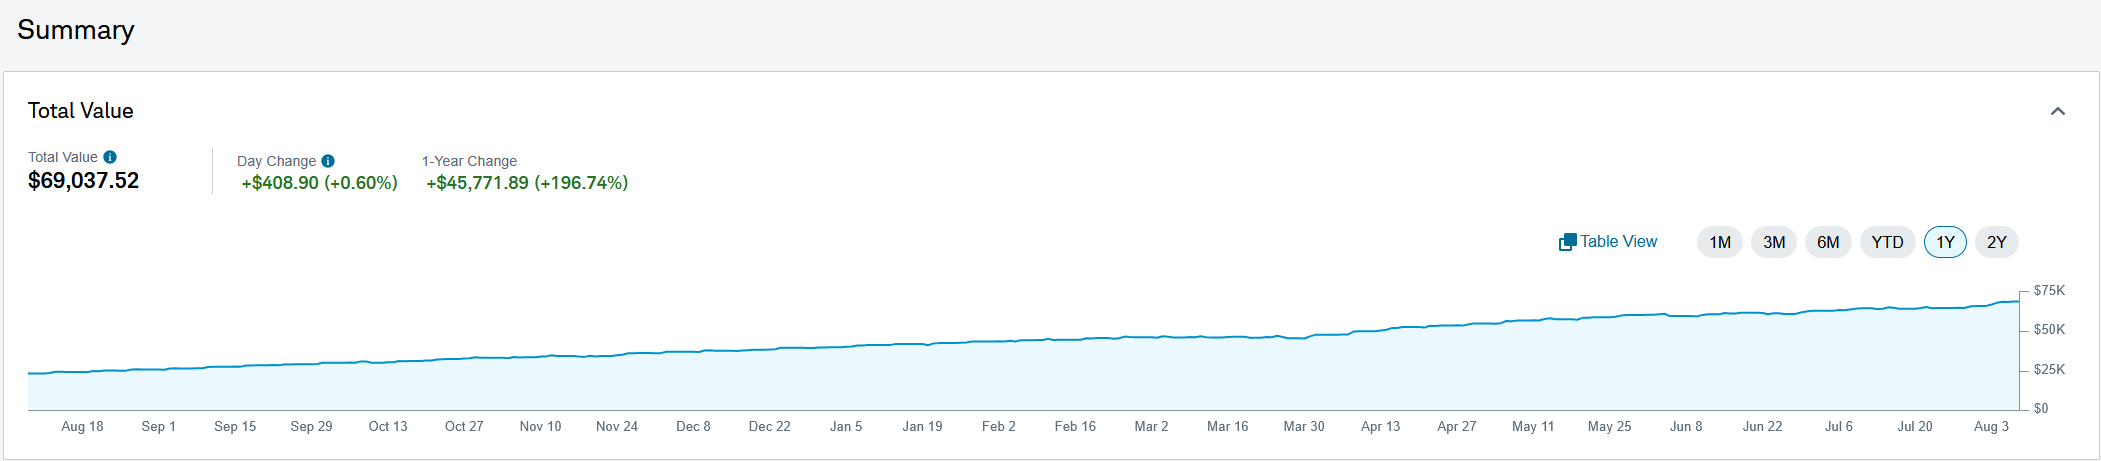Open Table View link
This screenshot has height=461, width=2101.
pos(1618,242)
